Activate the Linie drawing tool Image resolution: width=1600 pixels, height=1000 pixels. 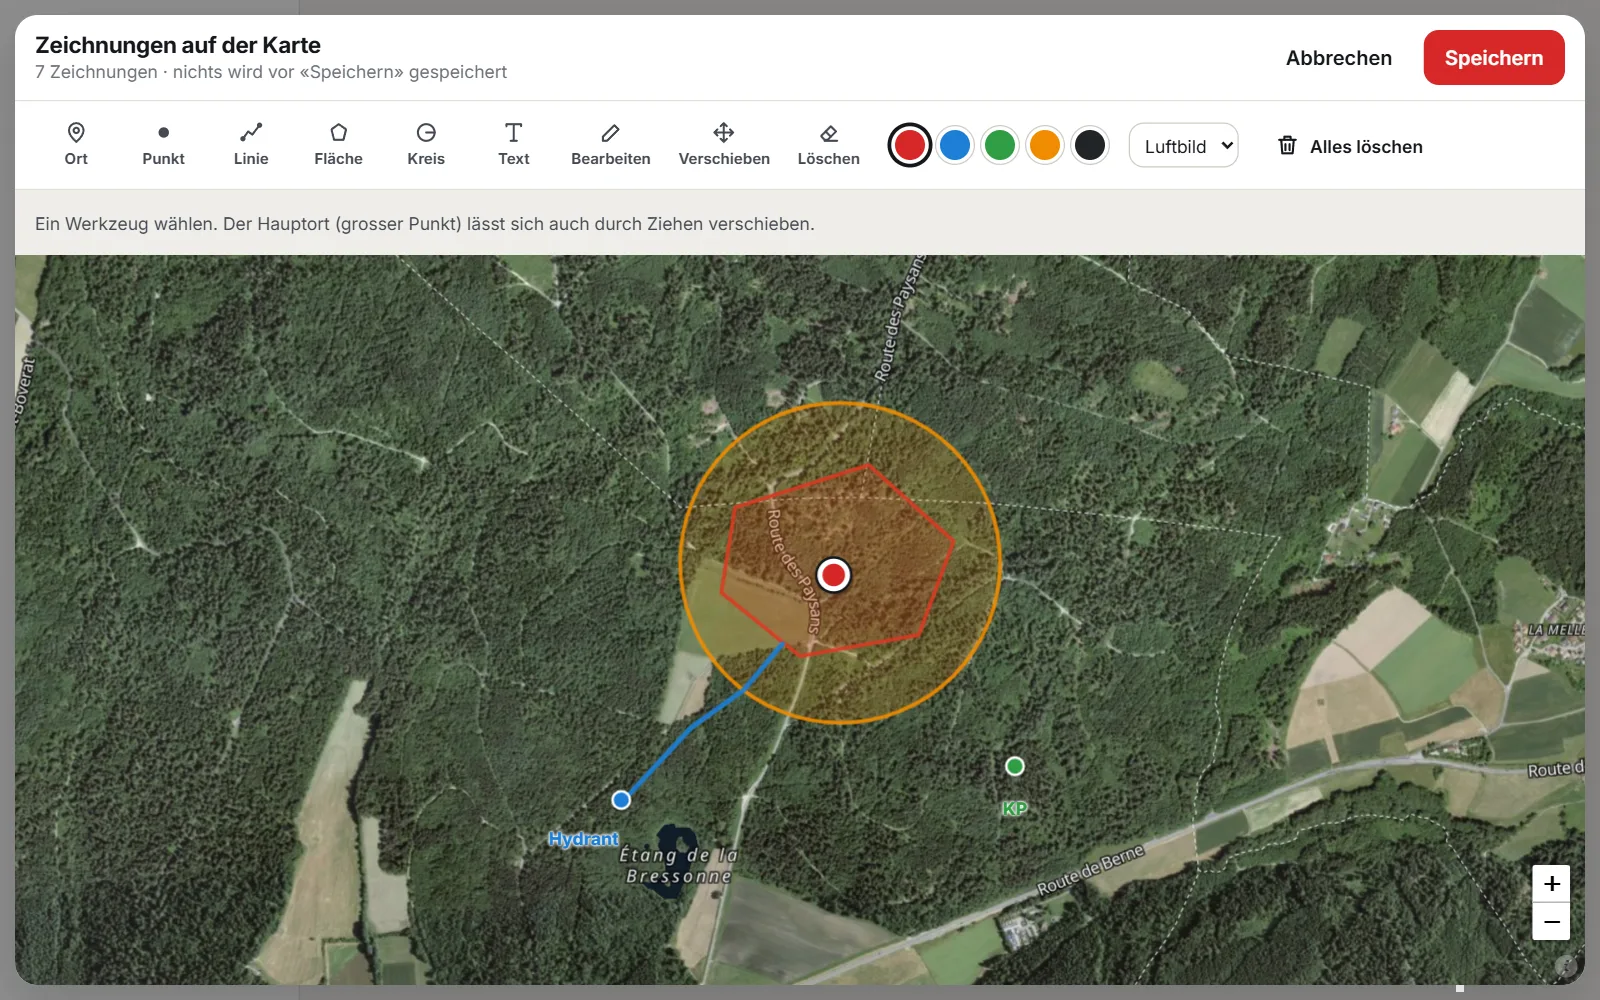point(251,145)
